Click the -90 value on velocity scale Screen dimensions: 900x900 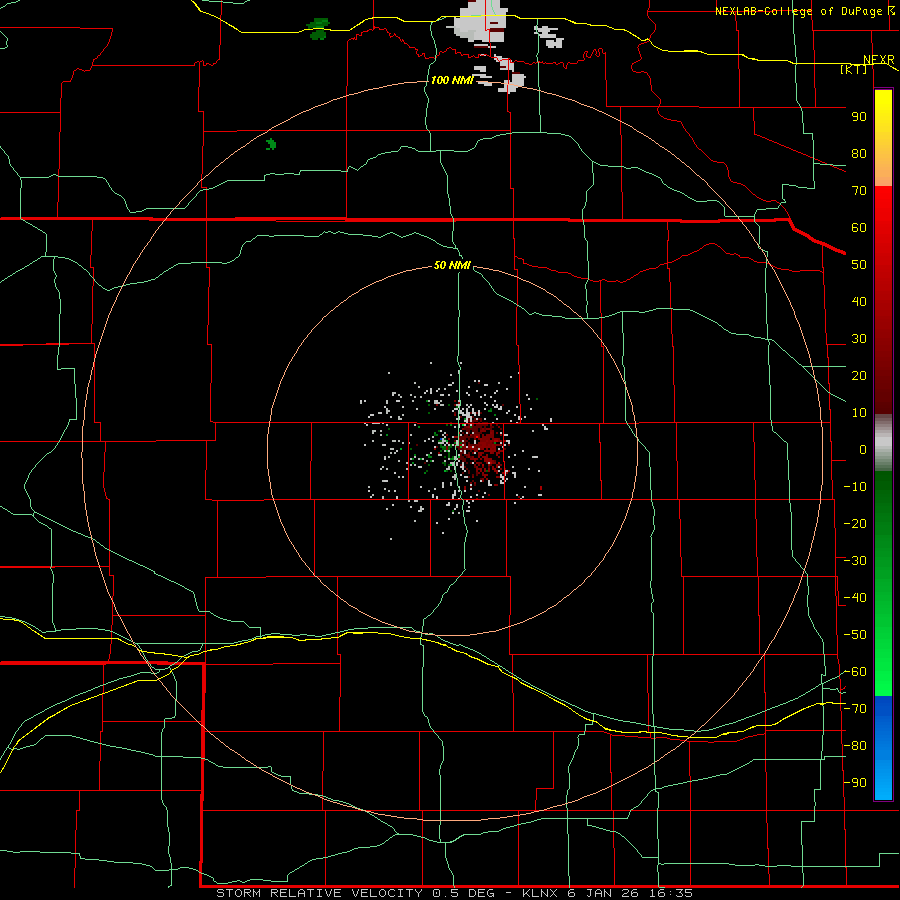pyautogui.click(x=855, y=783)
